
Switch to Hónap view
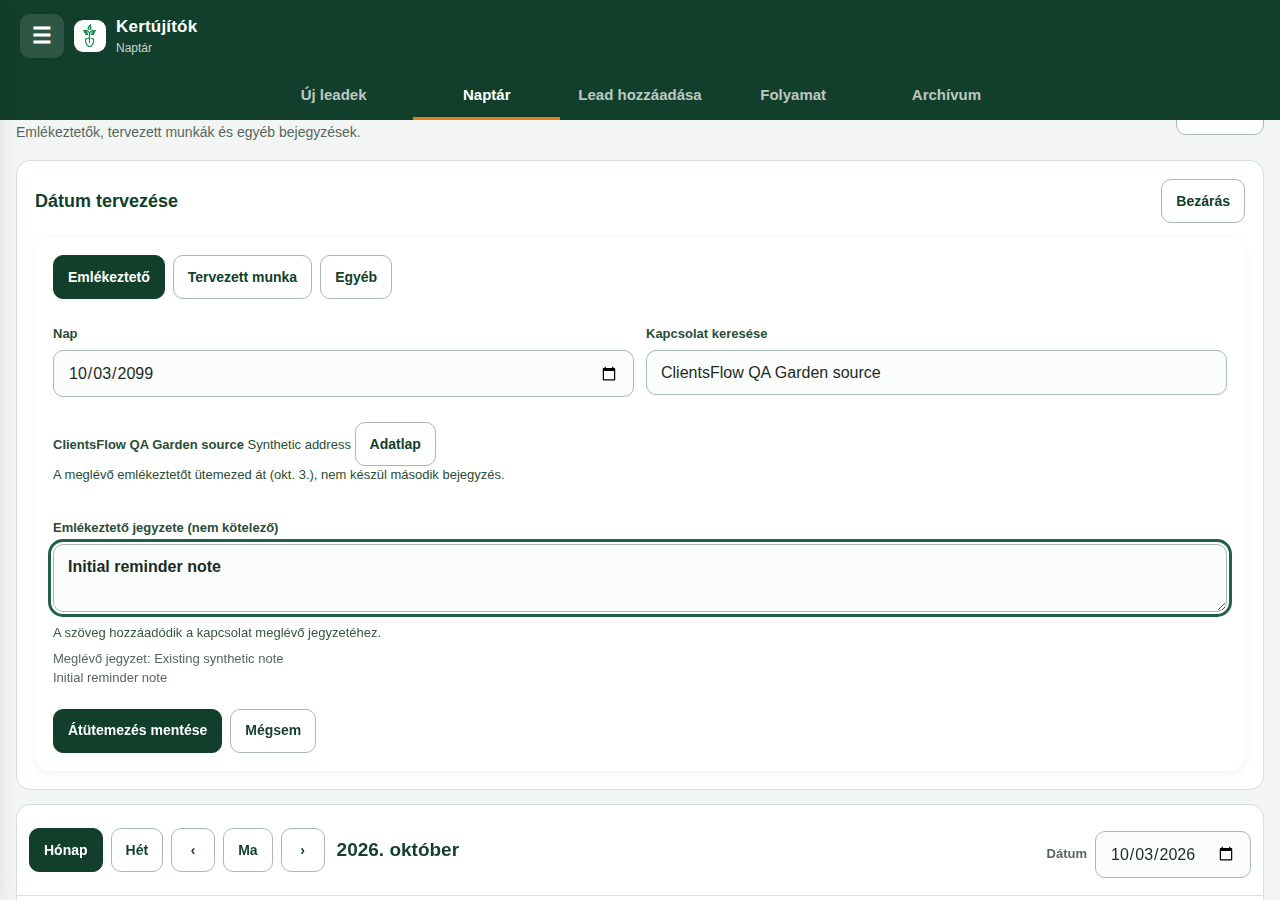pyautogui.click(x=66, y=850)
